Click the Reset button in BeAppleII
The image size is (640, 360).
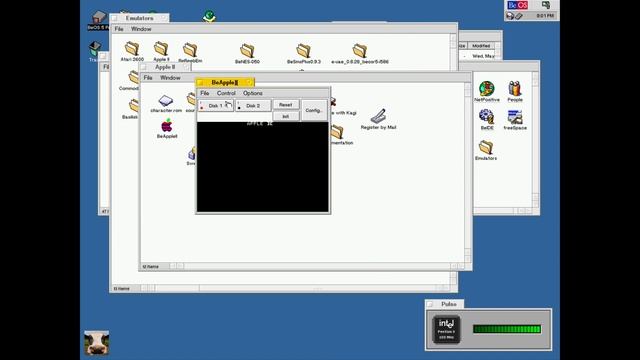click(x=286, y=105)
